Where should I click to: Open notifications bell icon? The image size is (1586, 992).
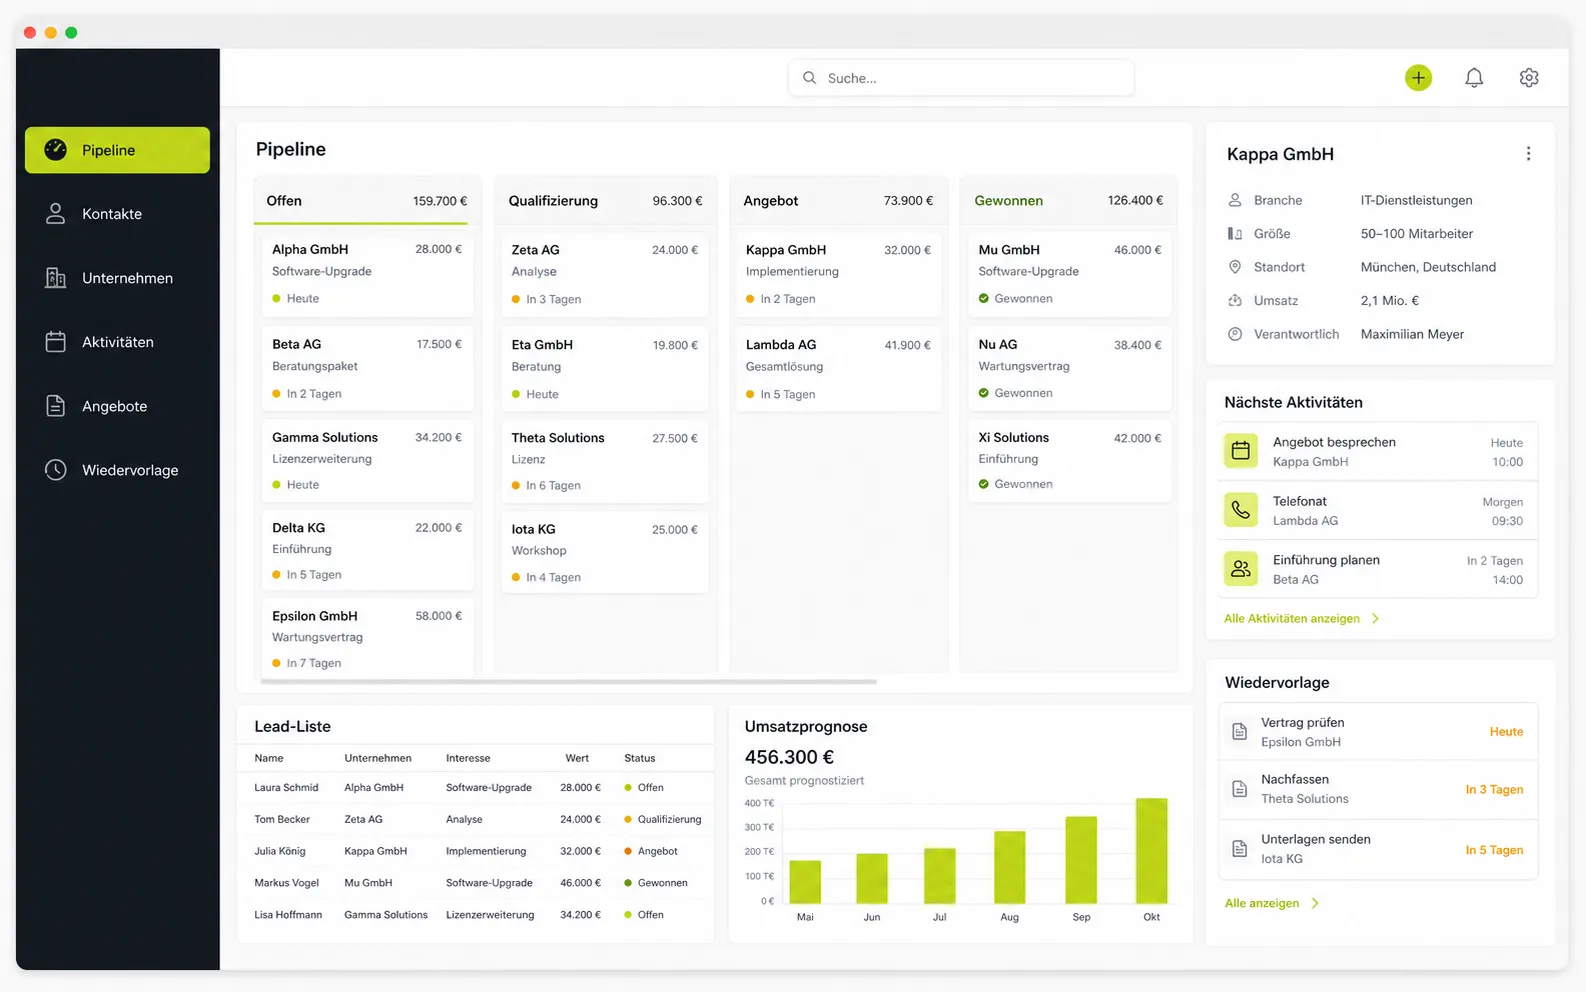pyautogui.click(x=1474, y=78)
